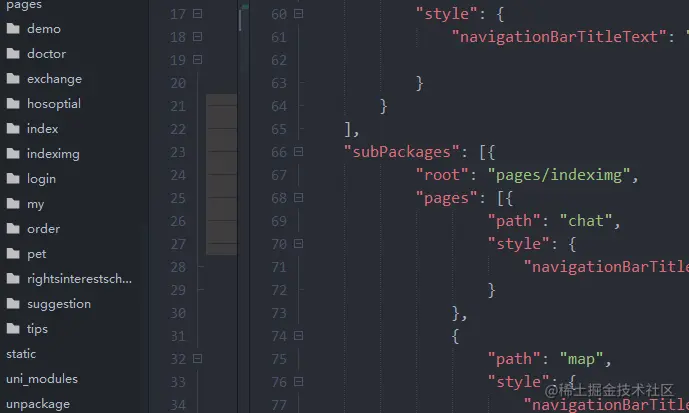This screenshot has height=413, width=689.
Task: Collapse the style block at line 76
Action: tap(298, 381)
